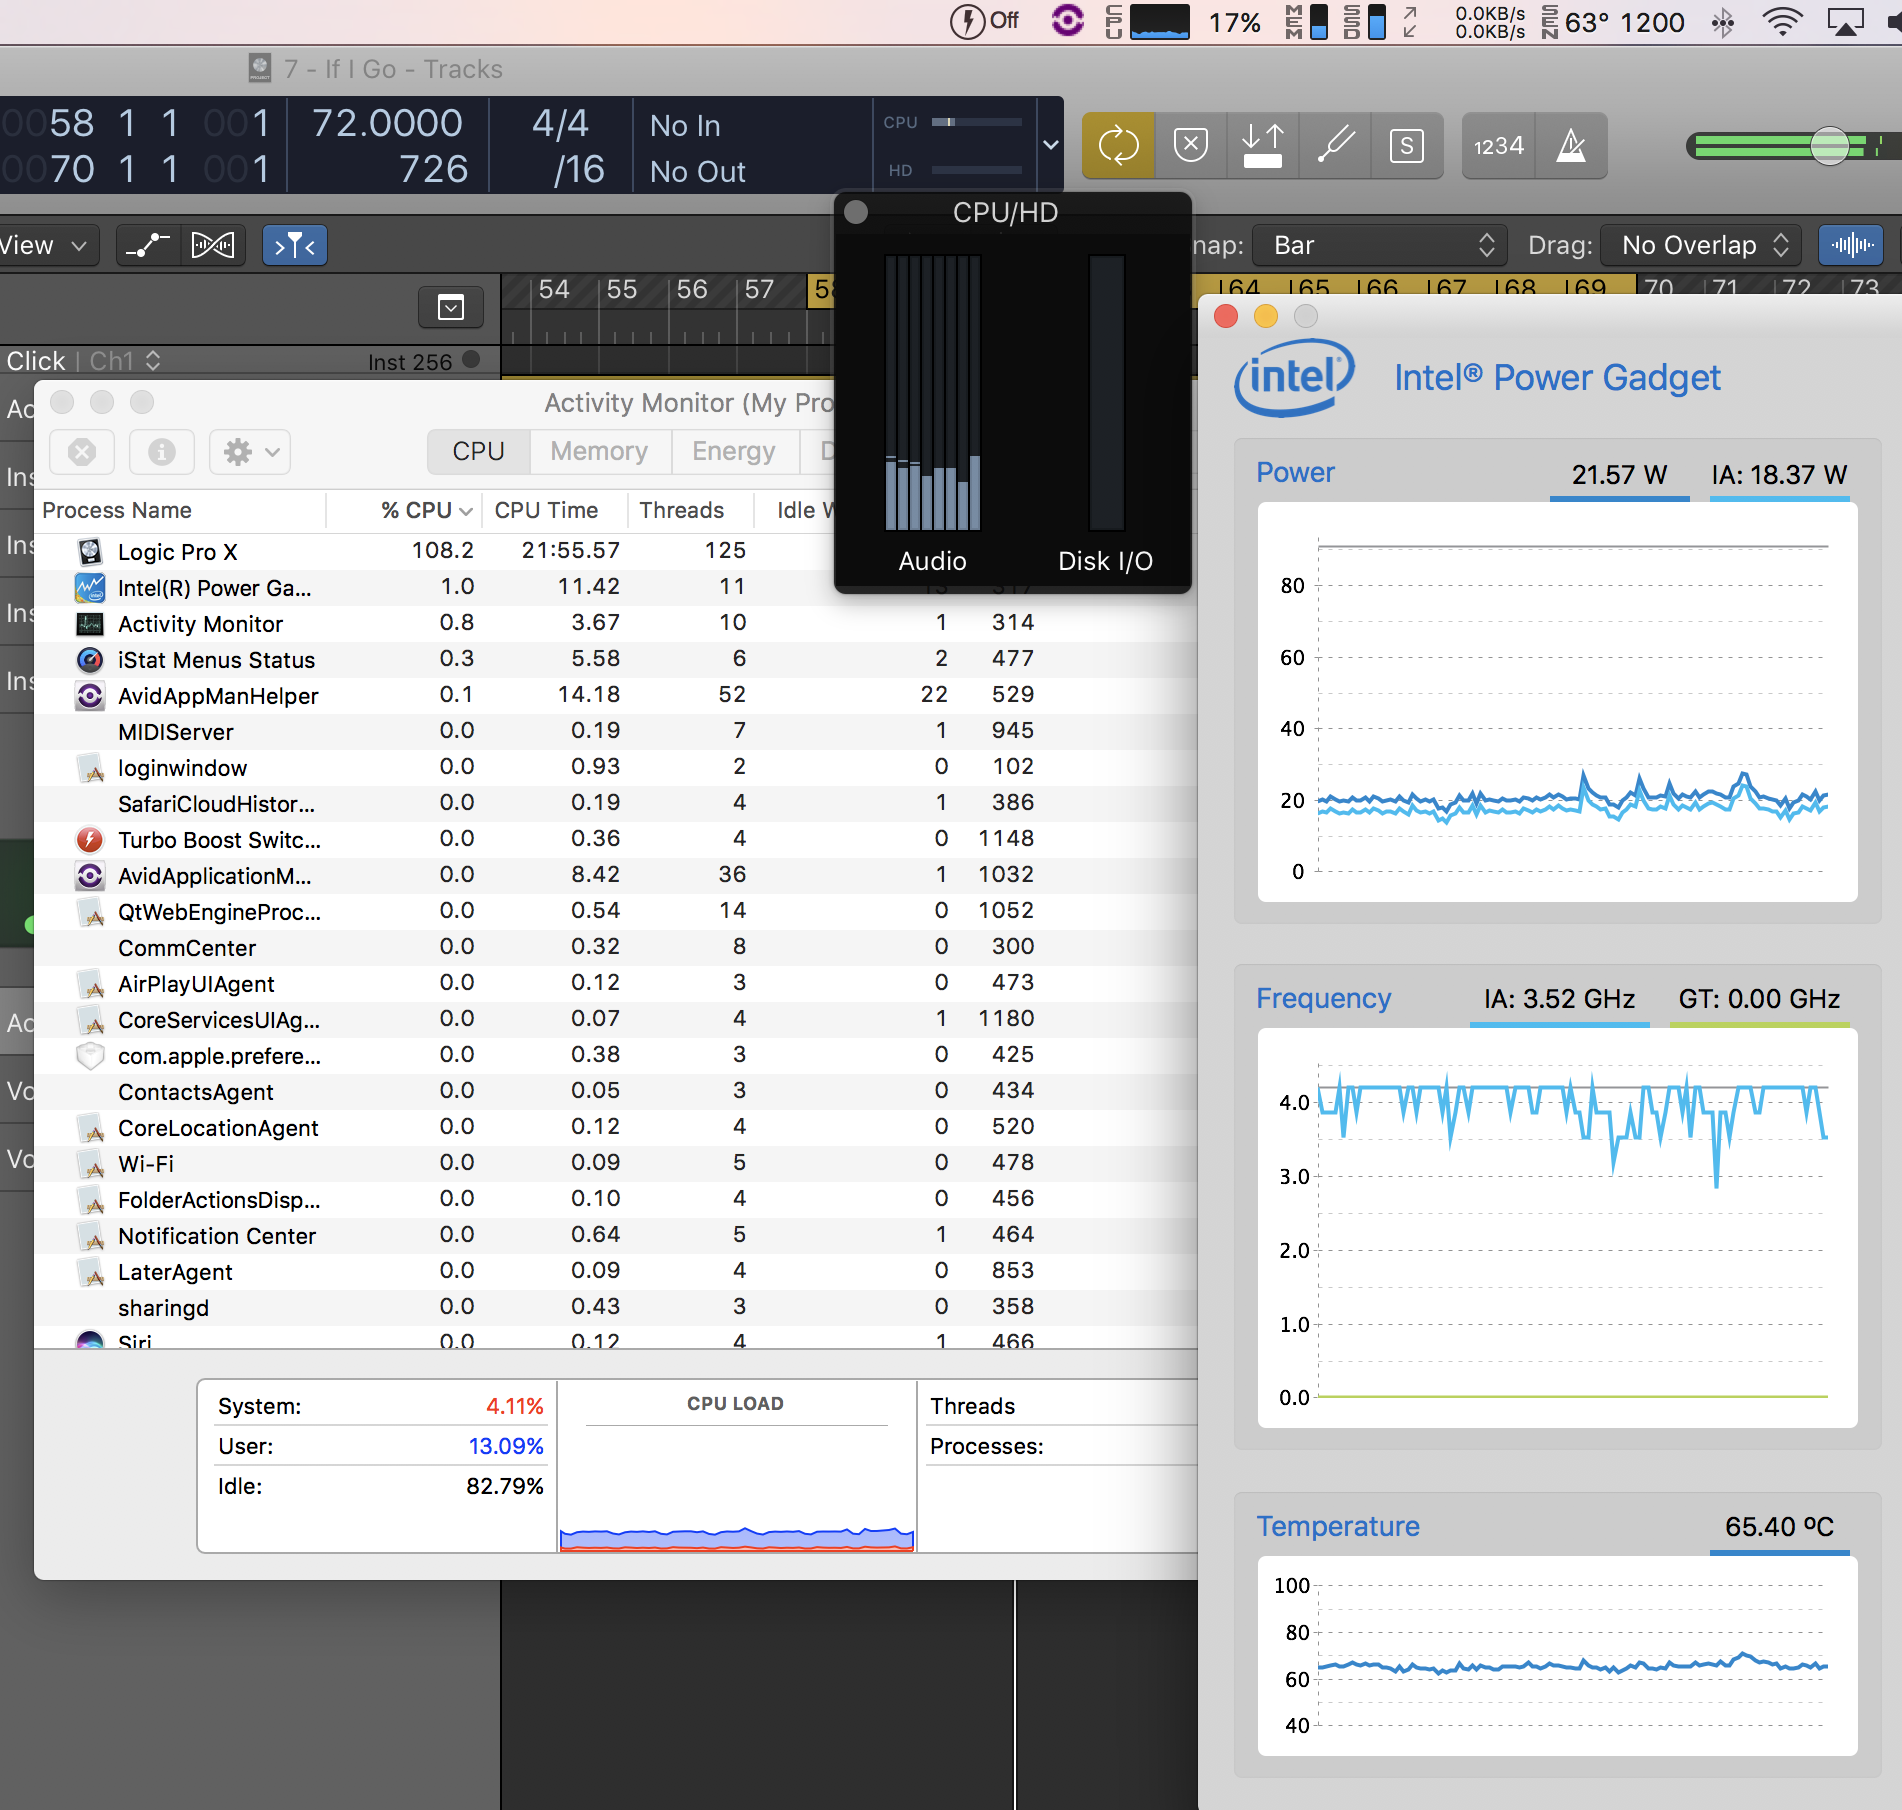The height and width of the screenshot is (1810, 1902).
Task: Select the CommCenter process row
Action: tap(616, 947)
